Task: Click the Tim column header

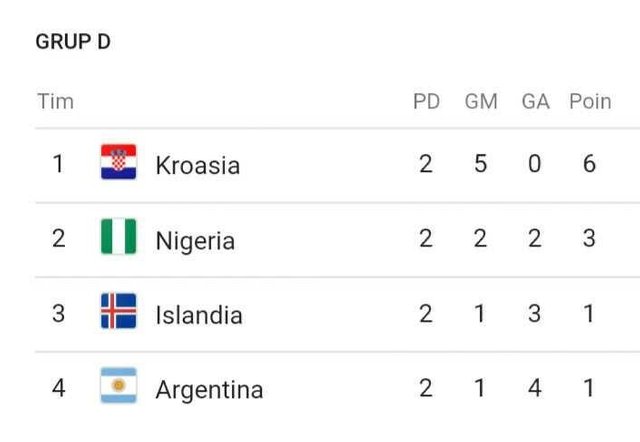Action: (55, 102)
